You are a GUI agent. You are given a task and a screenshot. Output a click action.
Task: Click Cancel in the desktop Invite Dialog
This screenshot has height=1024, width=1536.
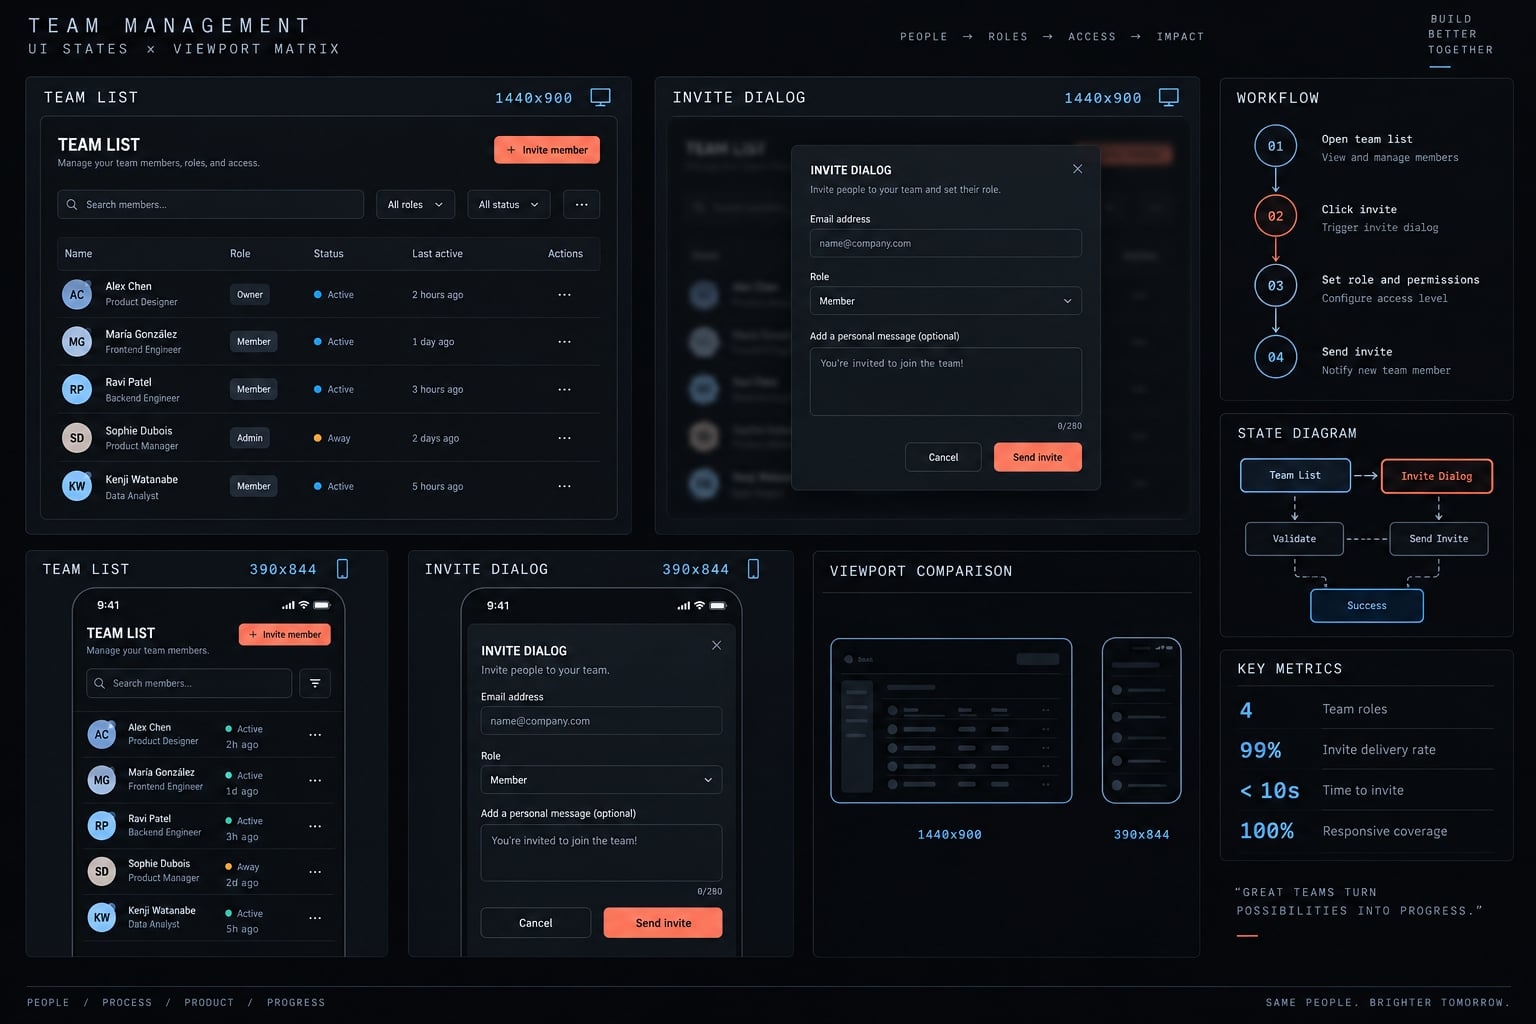coord(943,457)
